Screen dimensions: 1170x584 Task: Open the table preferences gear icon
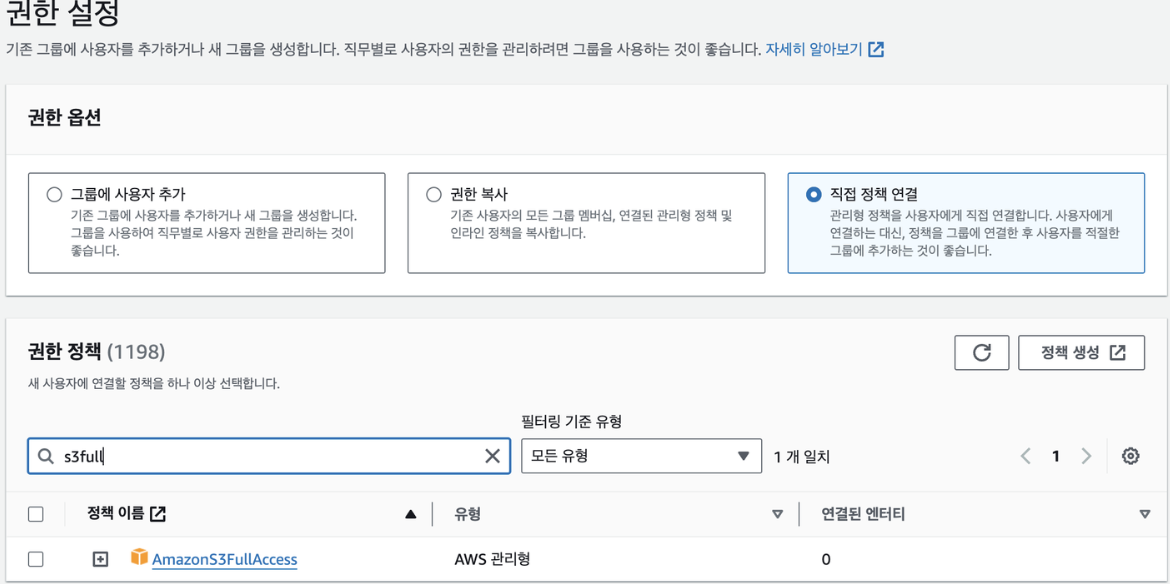(1130, 456)
